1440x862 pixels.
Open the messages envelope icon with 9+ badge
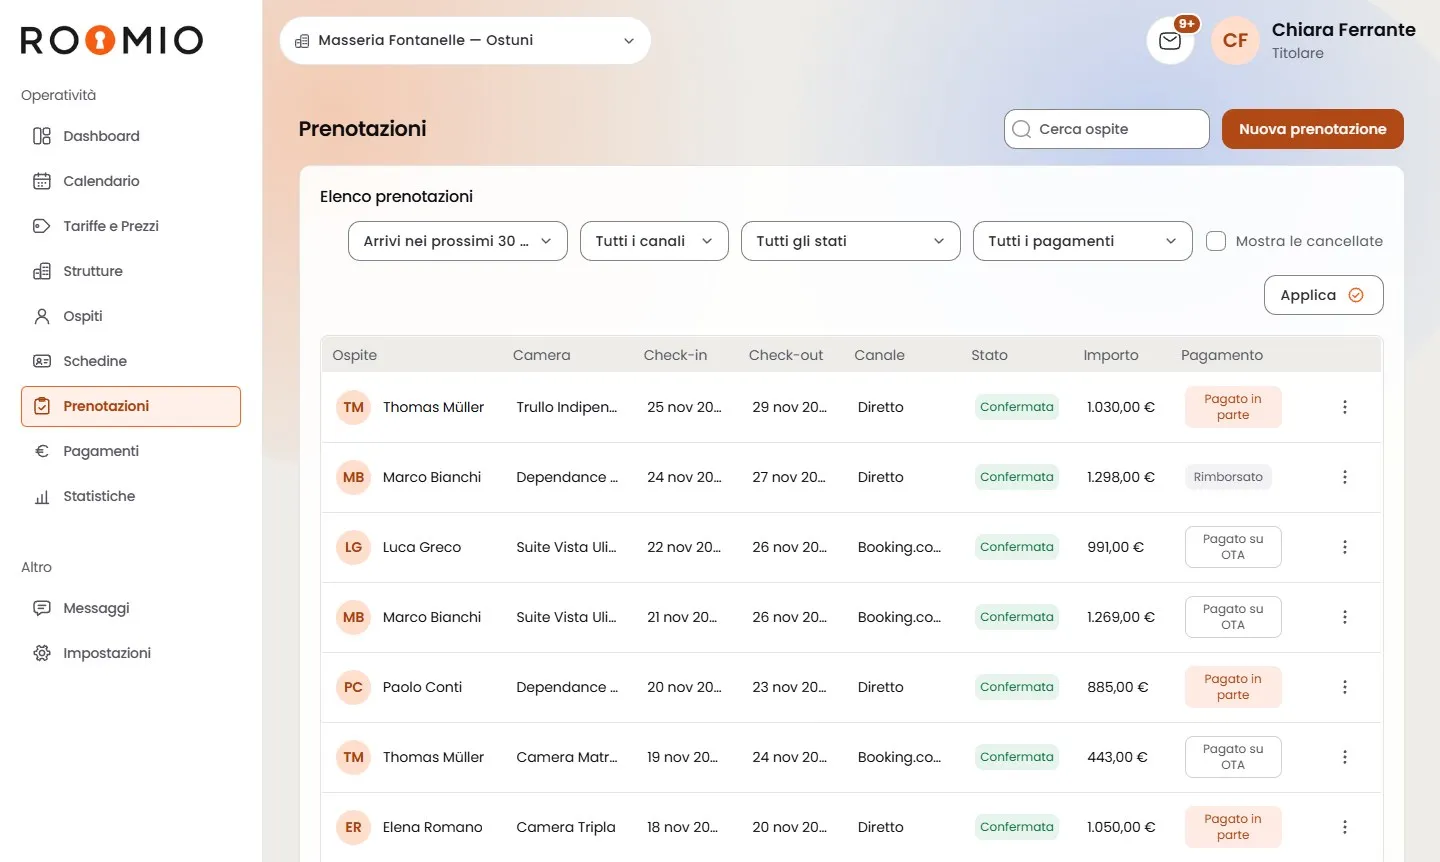tap(1170, 41)
